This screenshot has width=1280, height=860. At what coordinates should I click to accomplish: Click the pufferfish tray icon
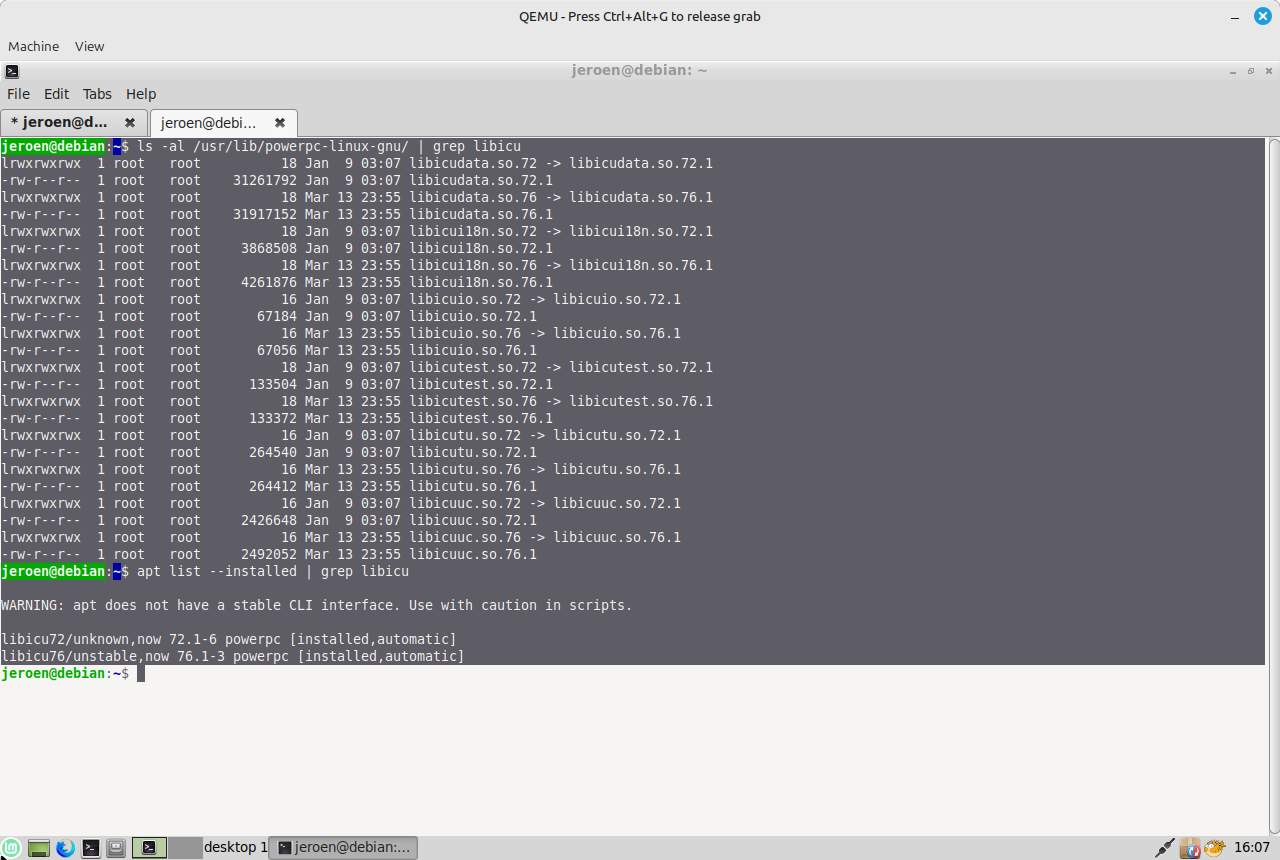pos(1215,848)
